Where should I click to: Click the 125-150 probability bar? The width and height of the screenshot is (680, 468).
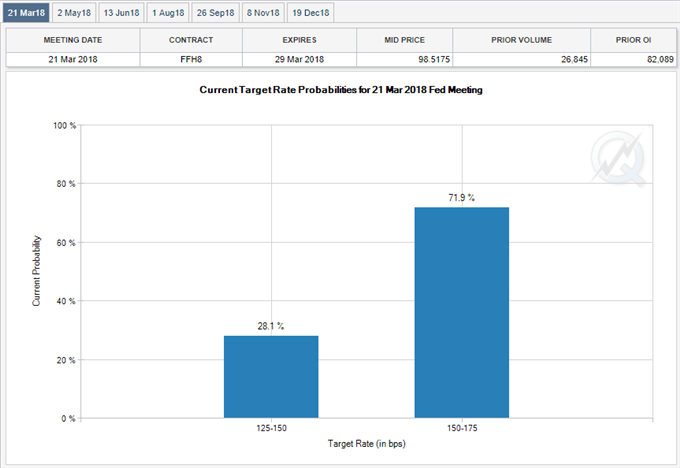point(271,377)
